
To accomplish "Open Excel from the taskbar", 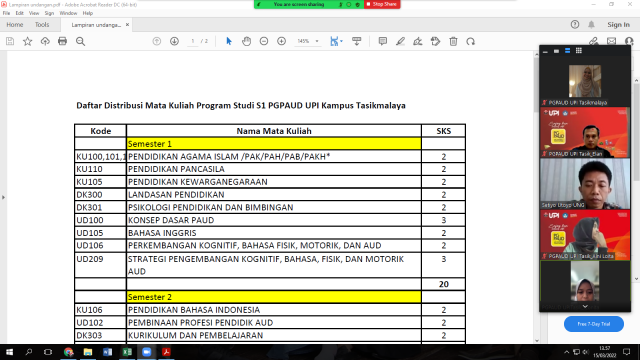I will click(x=127, y=352).
